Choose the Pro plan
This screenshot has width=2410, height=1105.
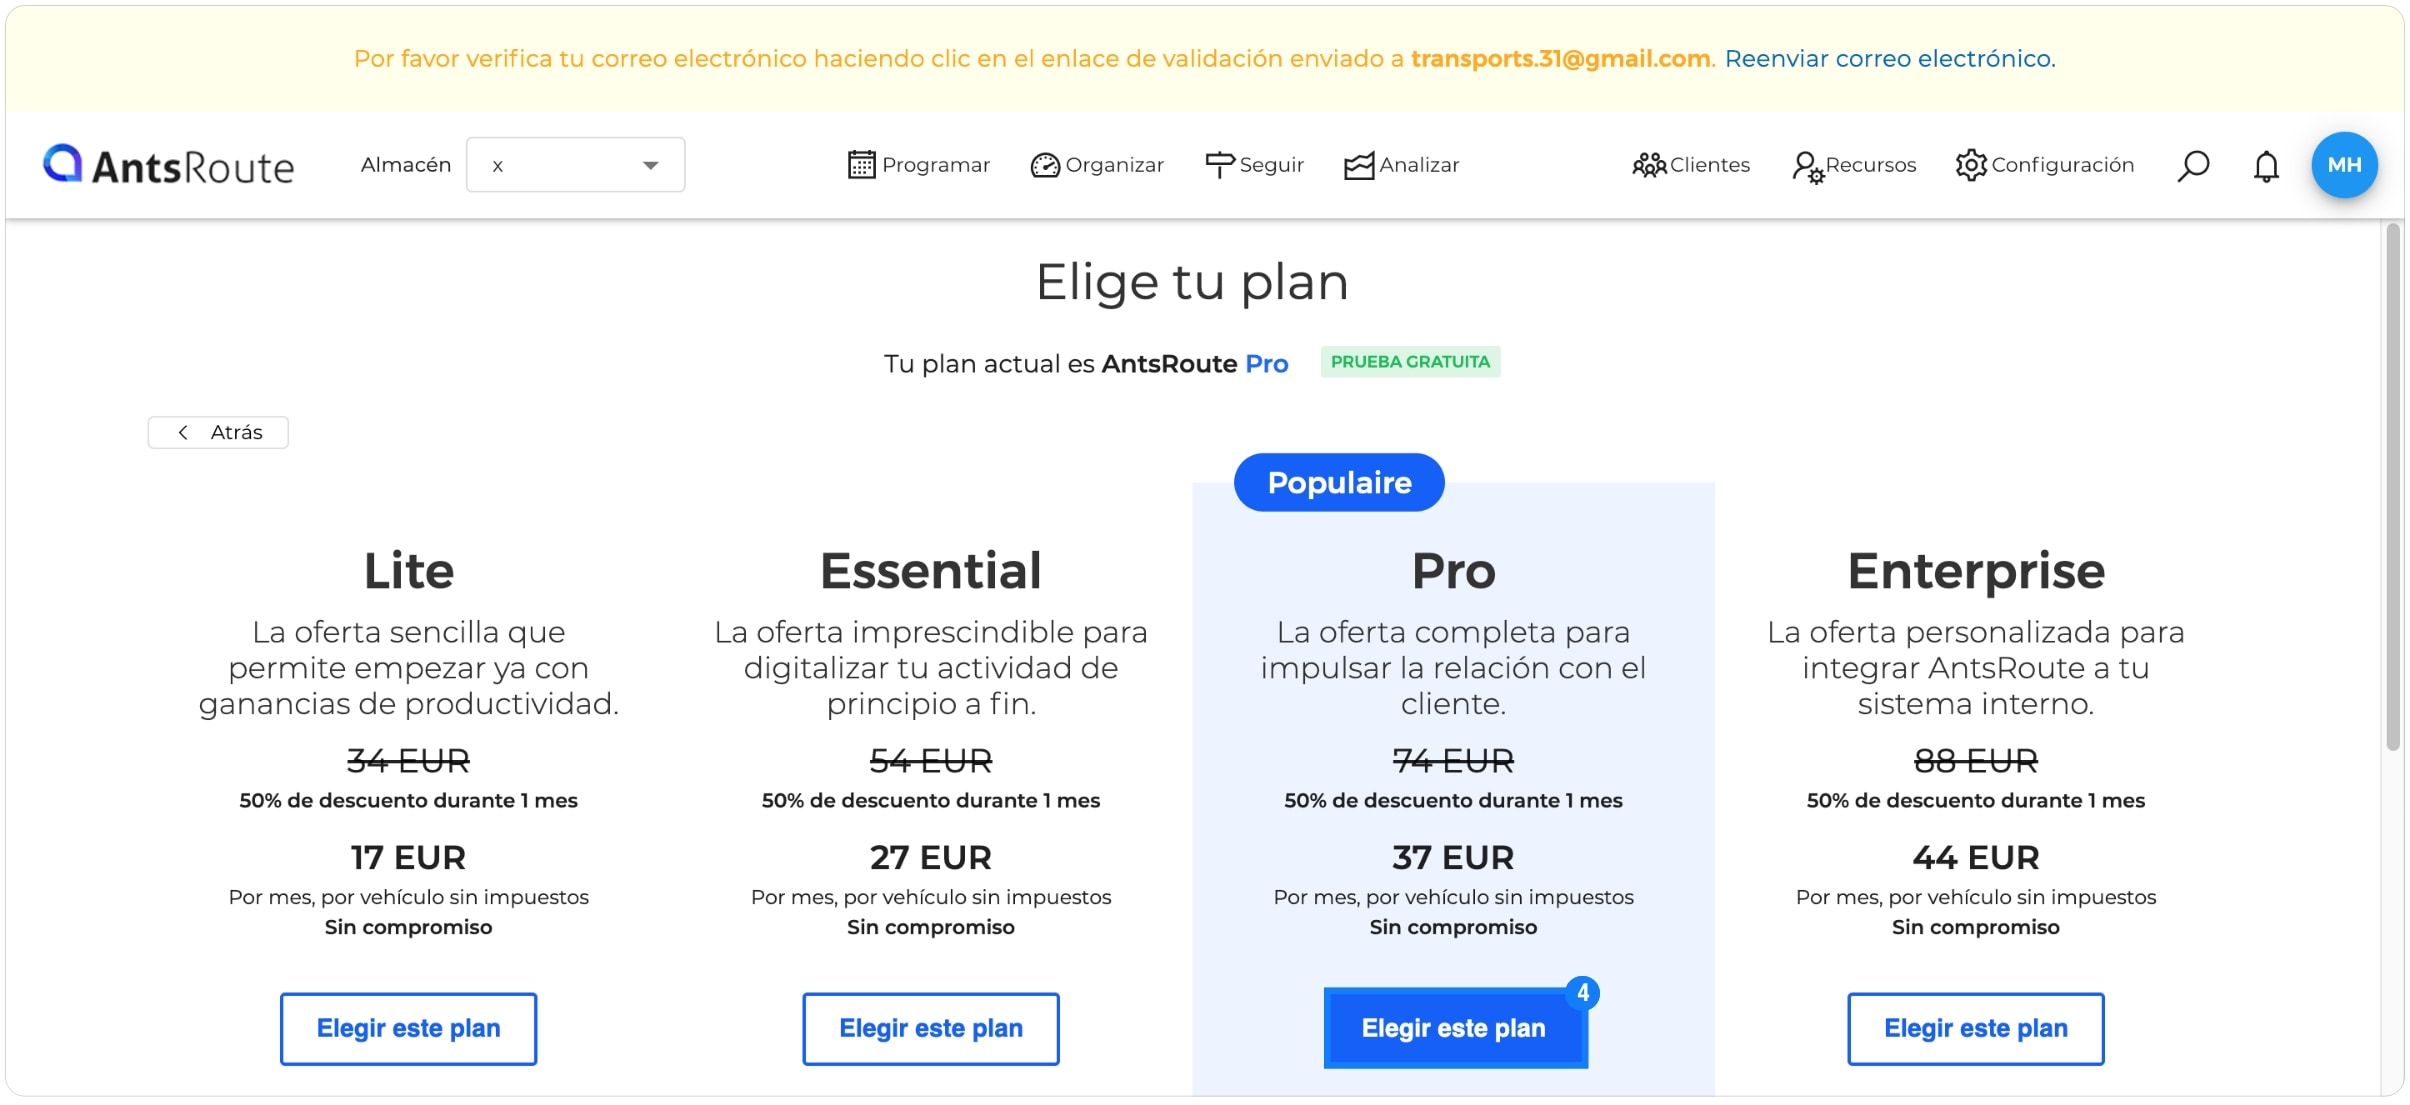[x=1455, y=1028]
